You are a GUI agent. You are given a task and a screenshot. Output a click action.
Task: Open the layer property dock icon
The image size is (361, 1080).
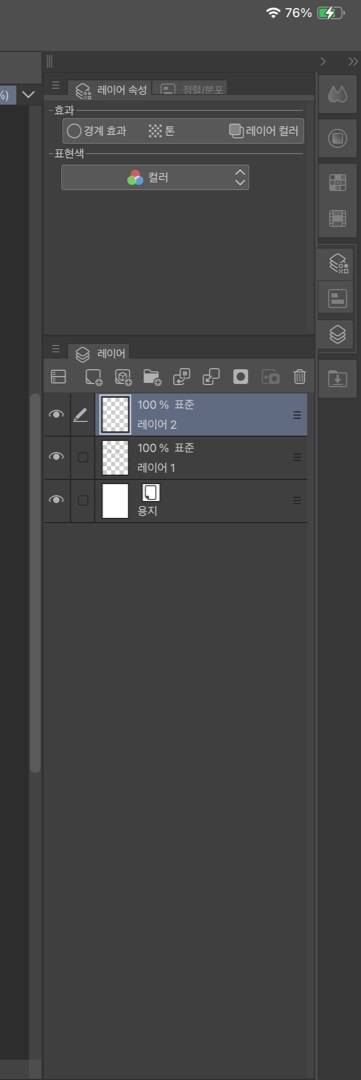pyautogui.click(x=338, y=263)
